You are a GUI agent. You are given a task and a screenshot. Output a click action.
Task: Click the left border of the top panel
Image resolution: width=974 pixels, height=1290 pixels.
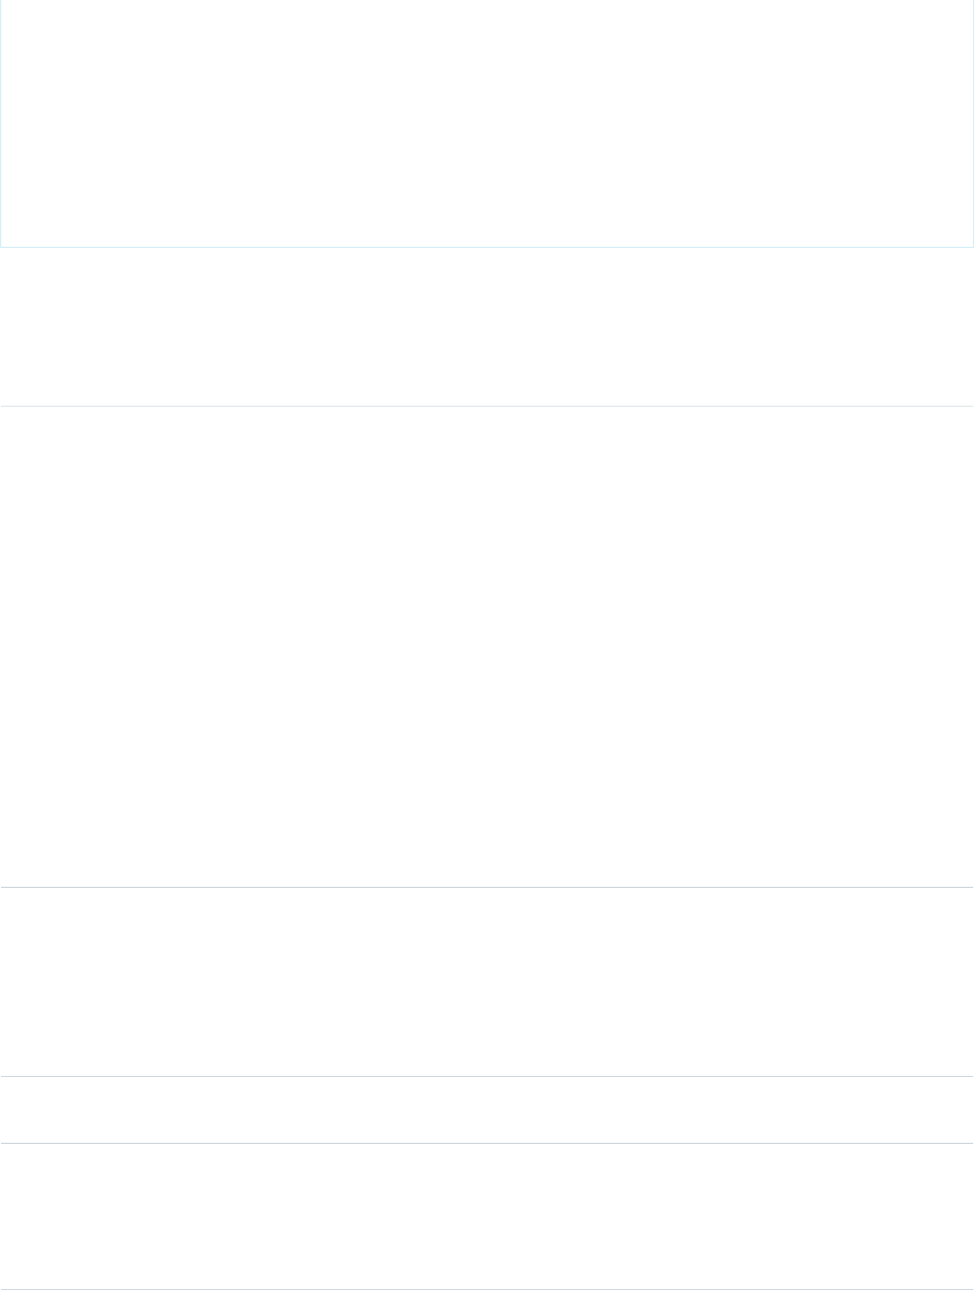(0, 123)
